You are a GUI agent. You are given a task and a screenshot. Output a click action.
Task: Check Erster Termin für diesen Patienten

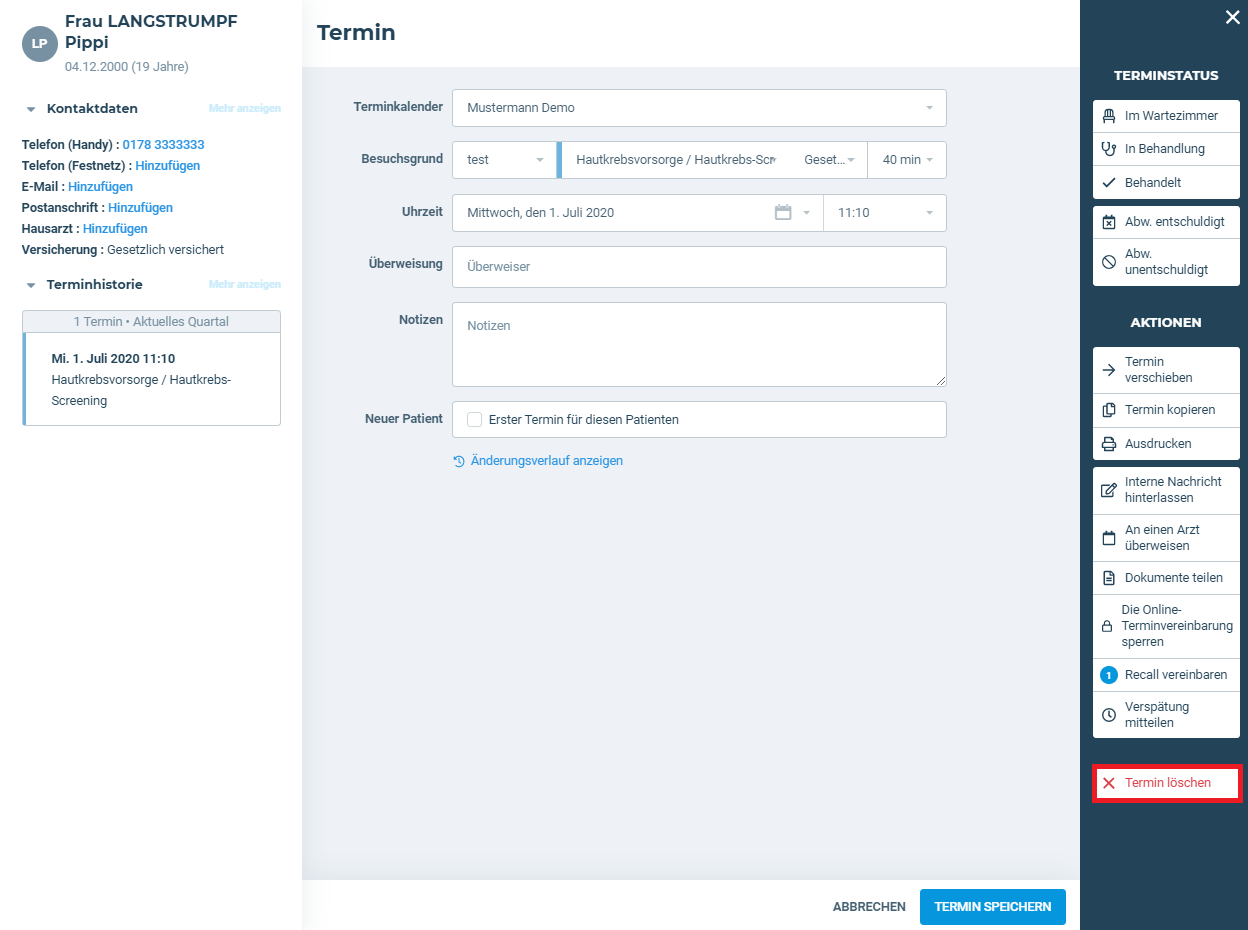[475, 420]
